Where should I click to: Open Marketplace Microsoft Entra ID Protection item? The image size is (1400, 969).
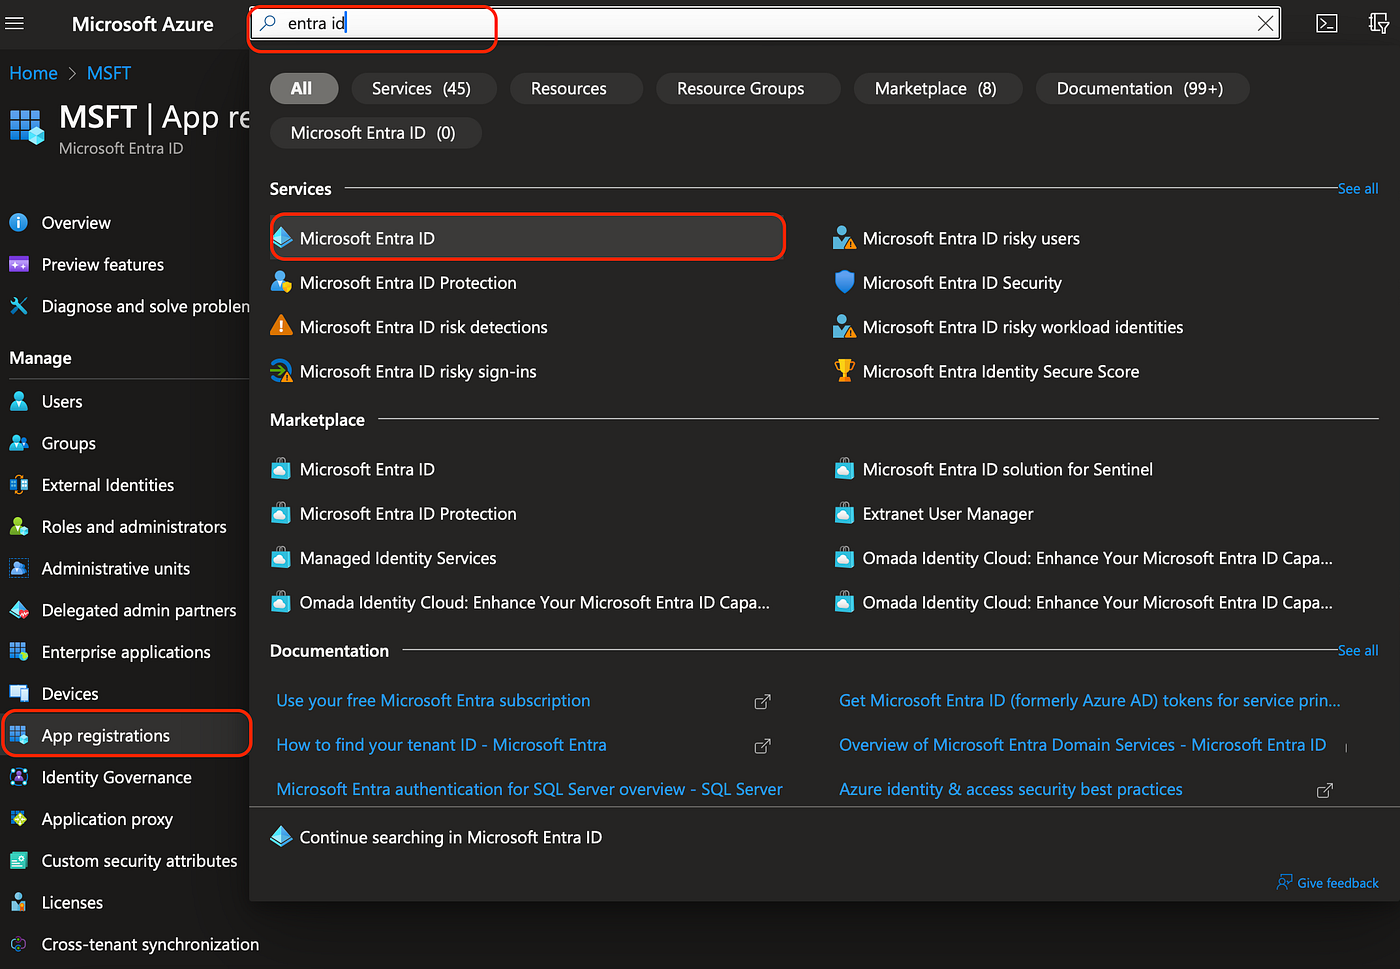tap(408, 513)
